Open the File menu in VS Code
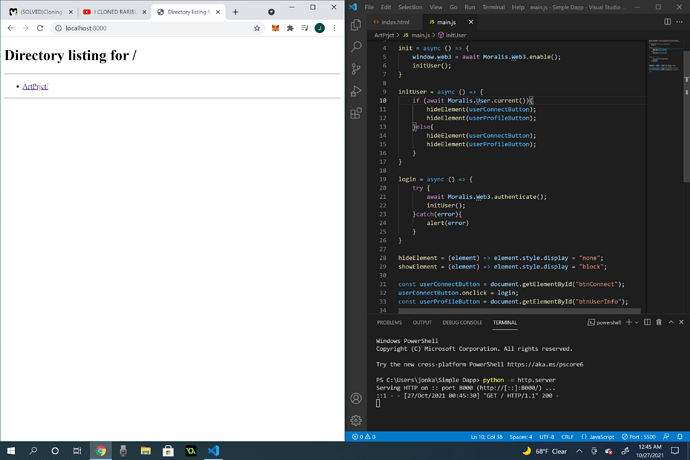The image size is (690, 460). (x=369, y=7)
